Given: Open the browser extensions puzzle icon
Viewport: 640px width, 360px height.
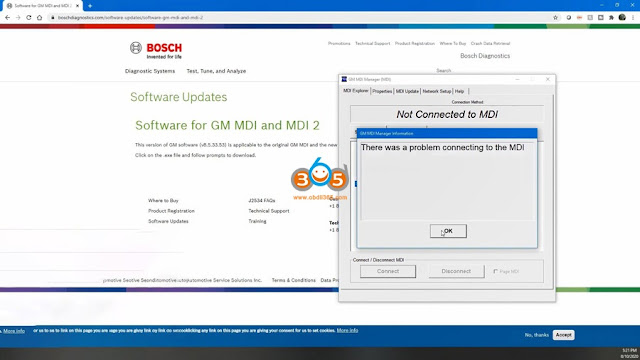Looking at the screenshot, I should [x=611, y=18].
